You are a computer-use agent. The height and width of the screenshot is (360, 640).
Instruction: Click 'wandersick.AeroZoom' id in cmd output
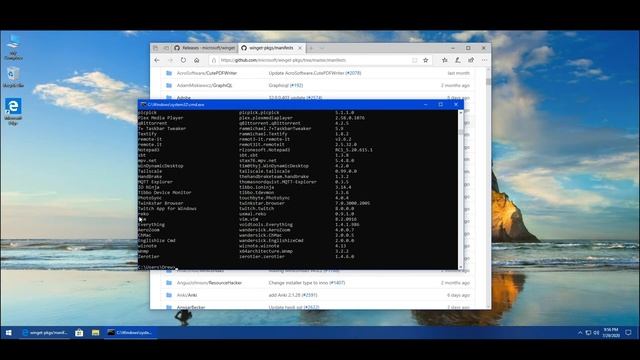[264, 229]
